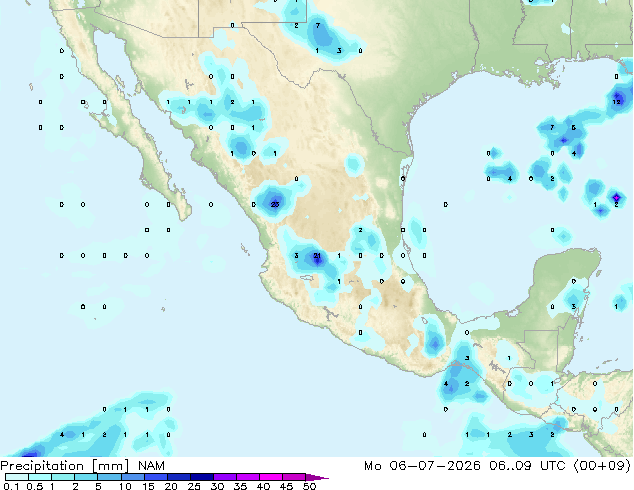
Task: Click the '40' legend scale label
Action: (x=263, y=486)
